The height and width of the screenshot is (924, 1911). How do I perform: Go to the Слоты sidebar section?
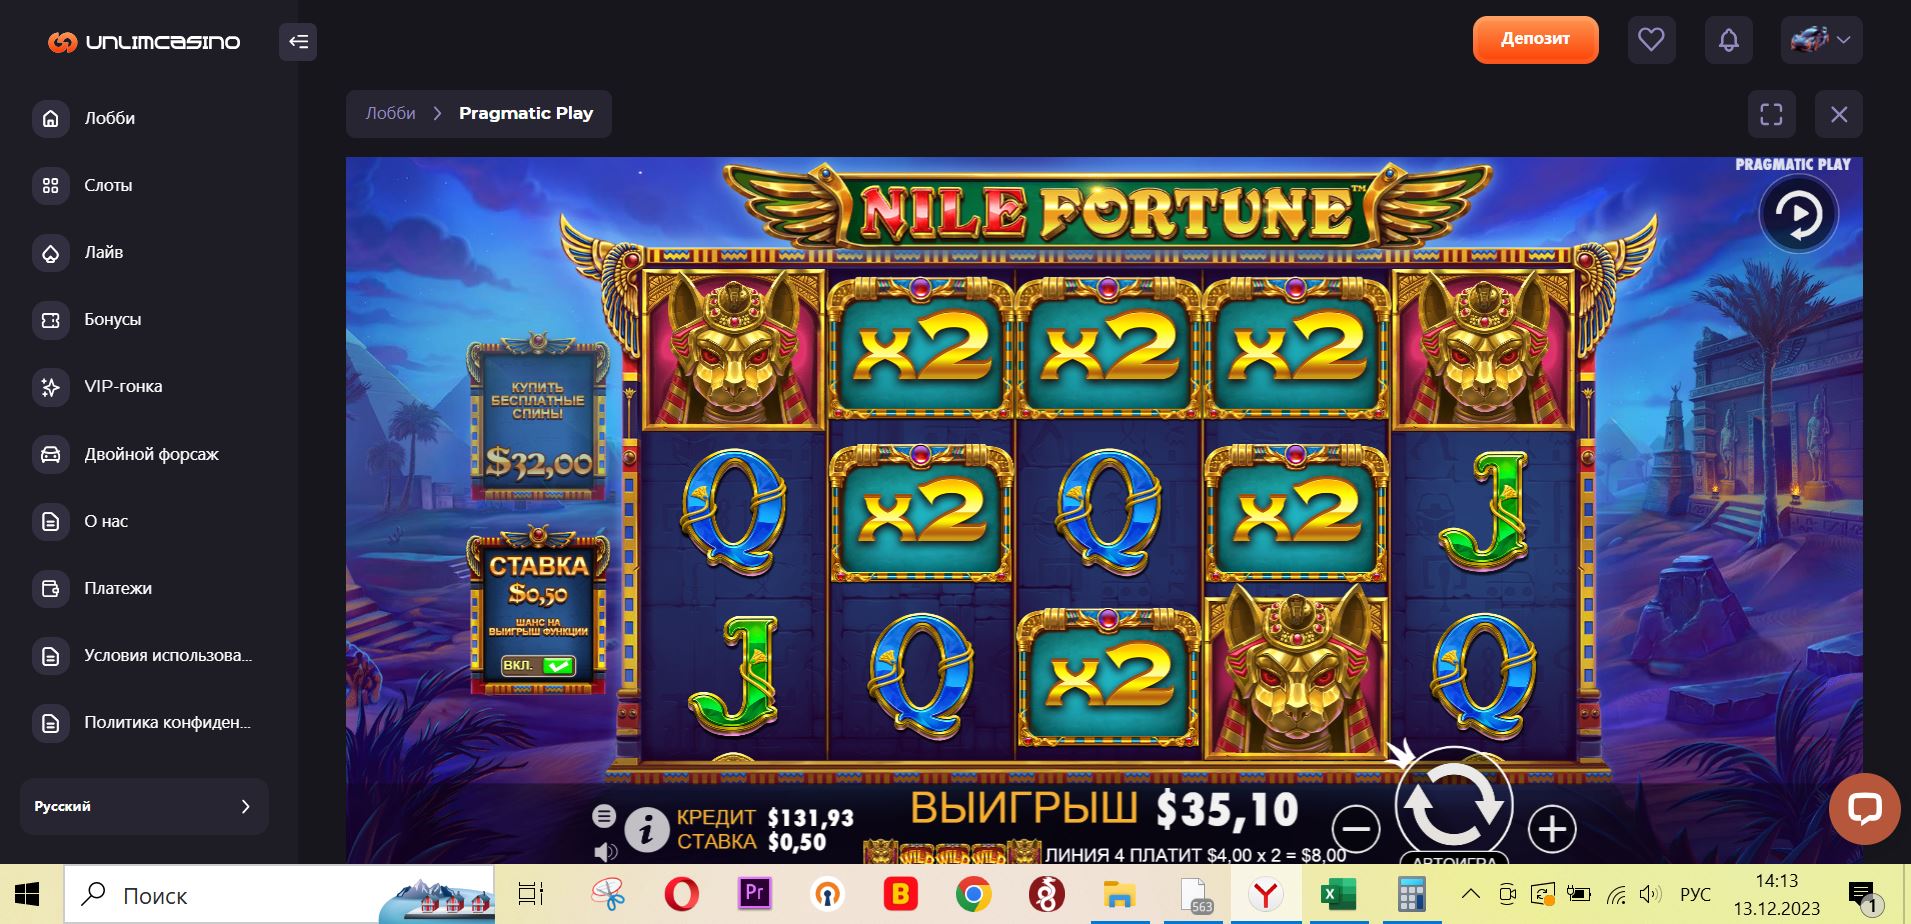point(108,185)
